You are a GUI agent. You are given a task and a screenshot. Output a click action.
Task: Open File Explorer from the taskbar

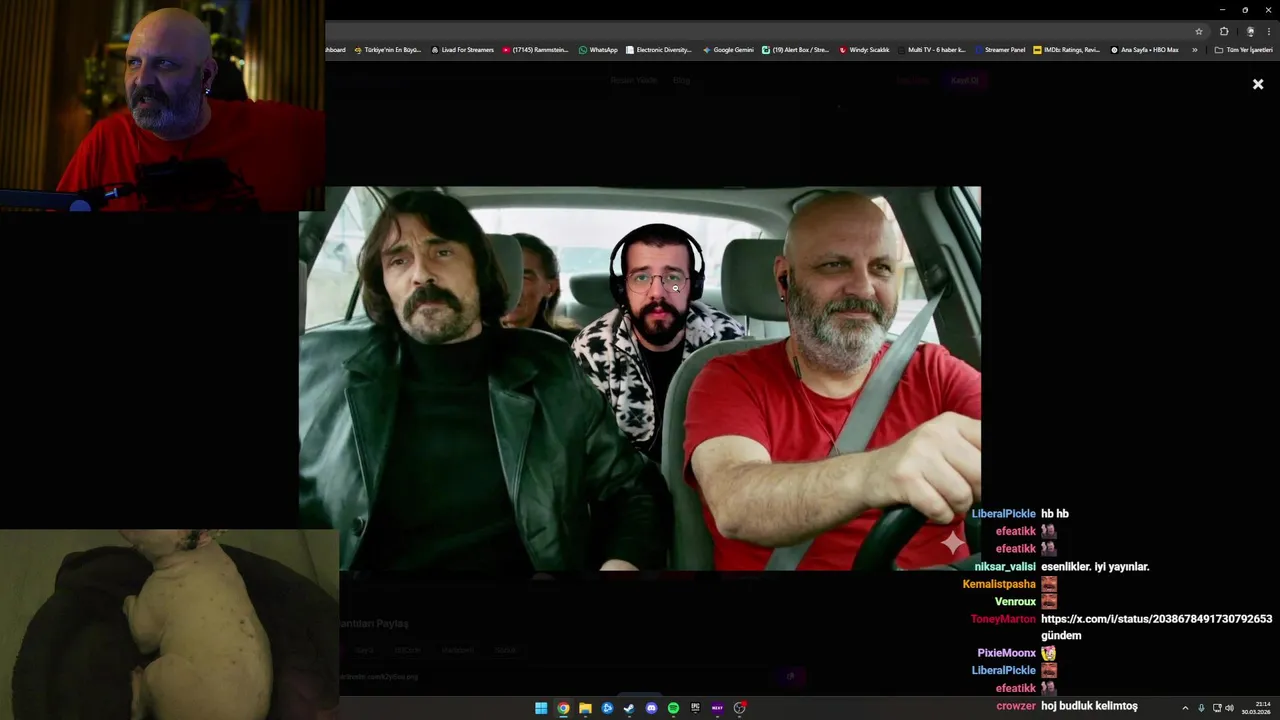(585, 708)
